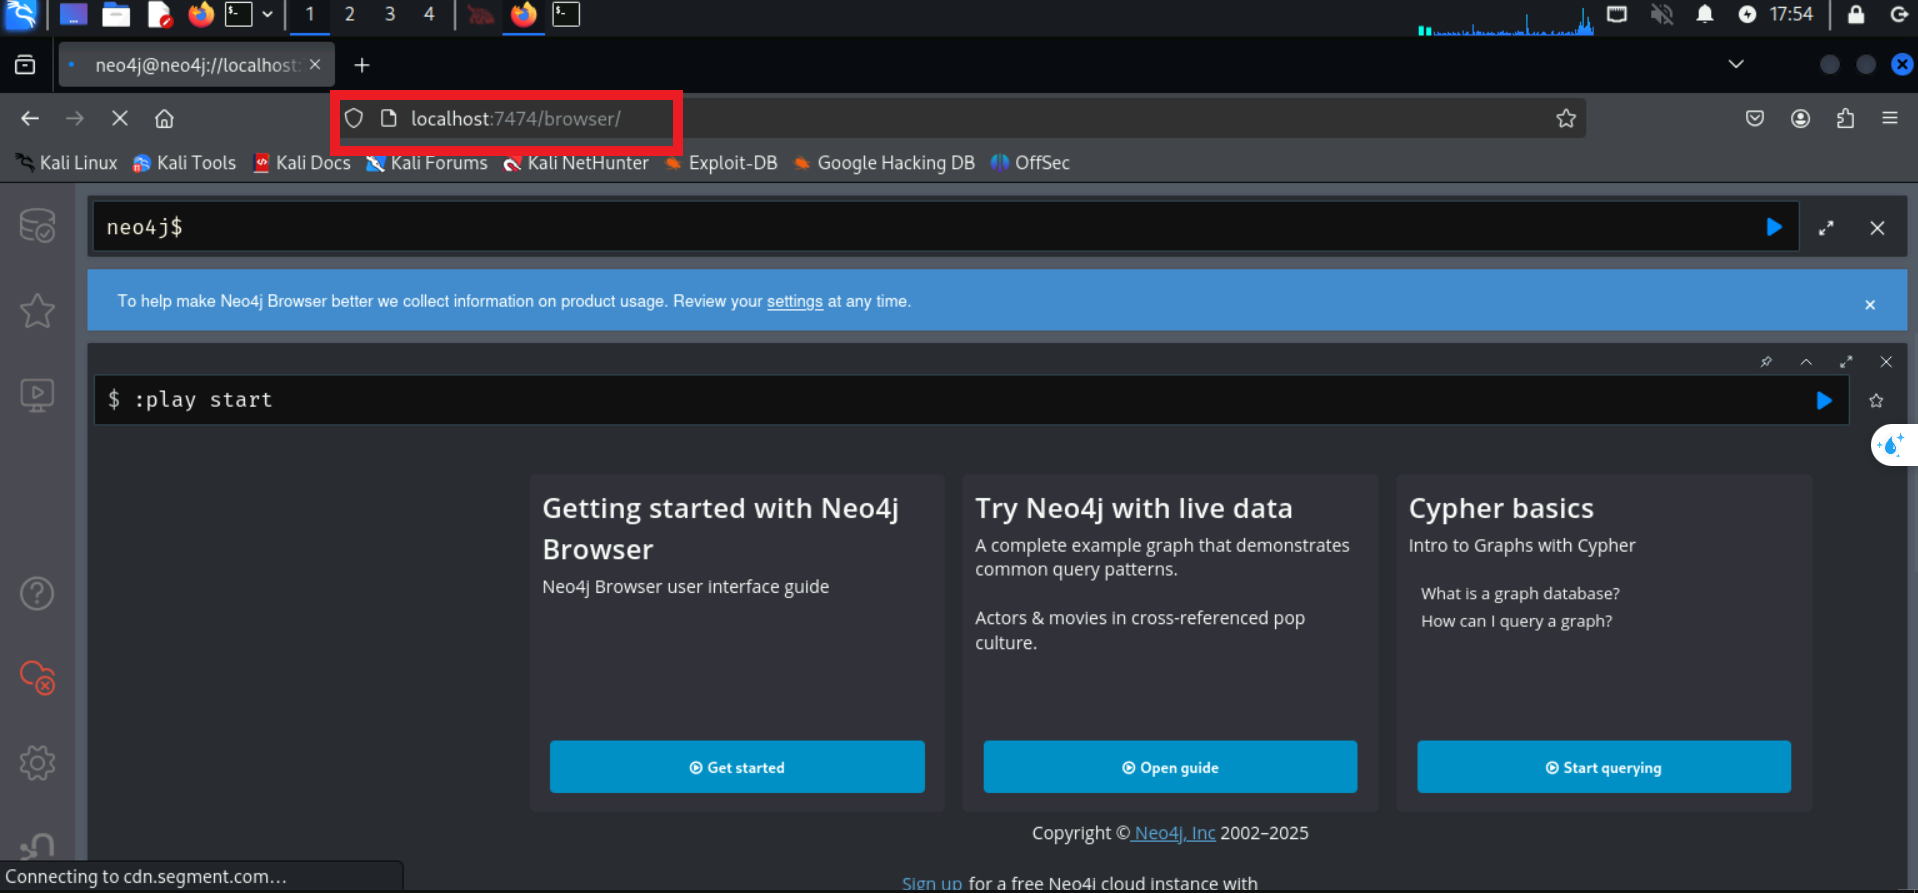Open the Browser Settings gear icon

click(37, 763)
